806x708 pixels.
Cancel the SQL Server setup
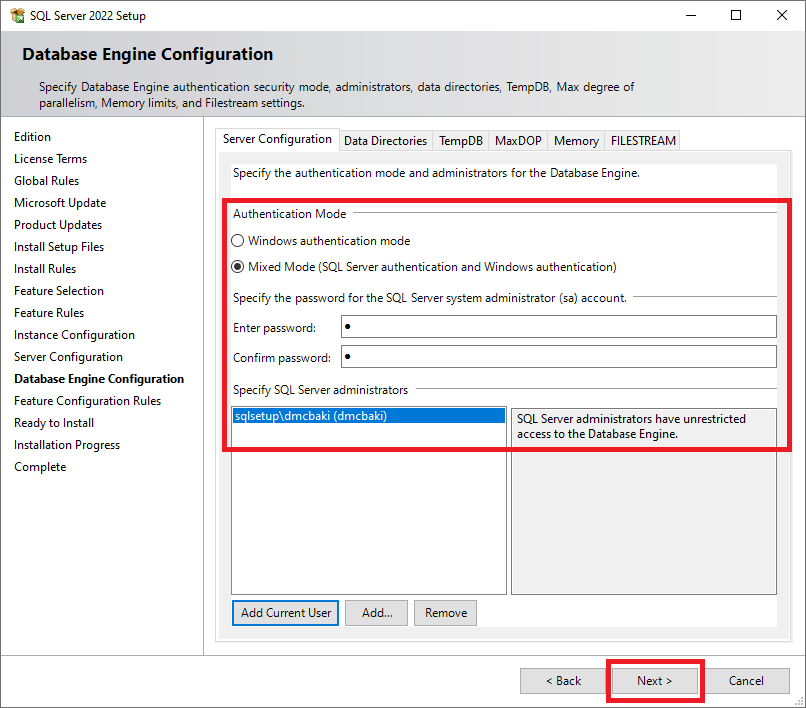click(x=746, y=681)
